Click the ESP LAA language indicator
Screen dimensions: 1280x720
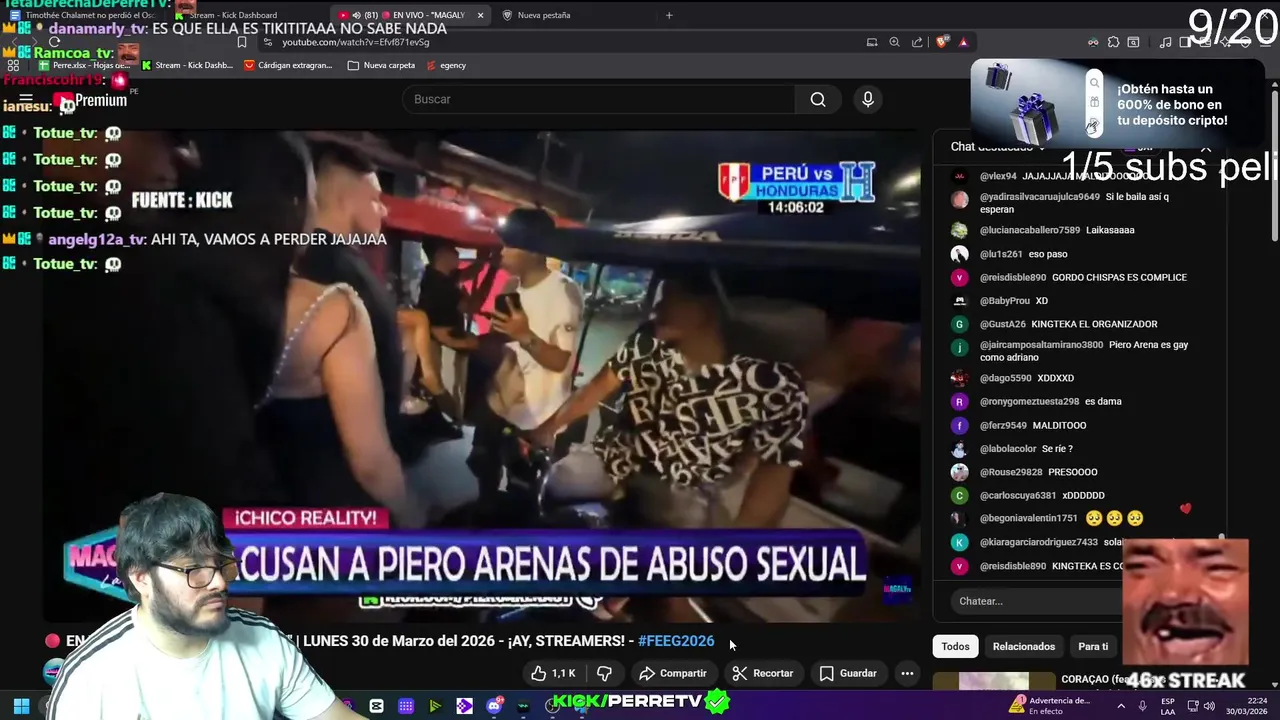(x=1168, y=706)
